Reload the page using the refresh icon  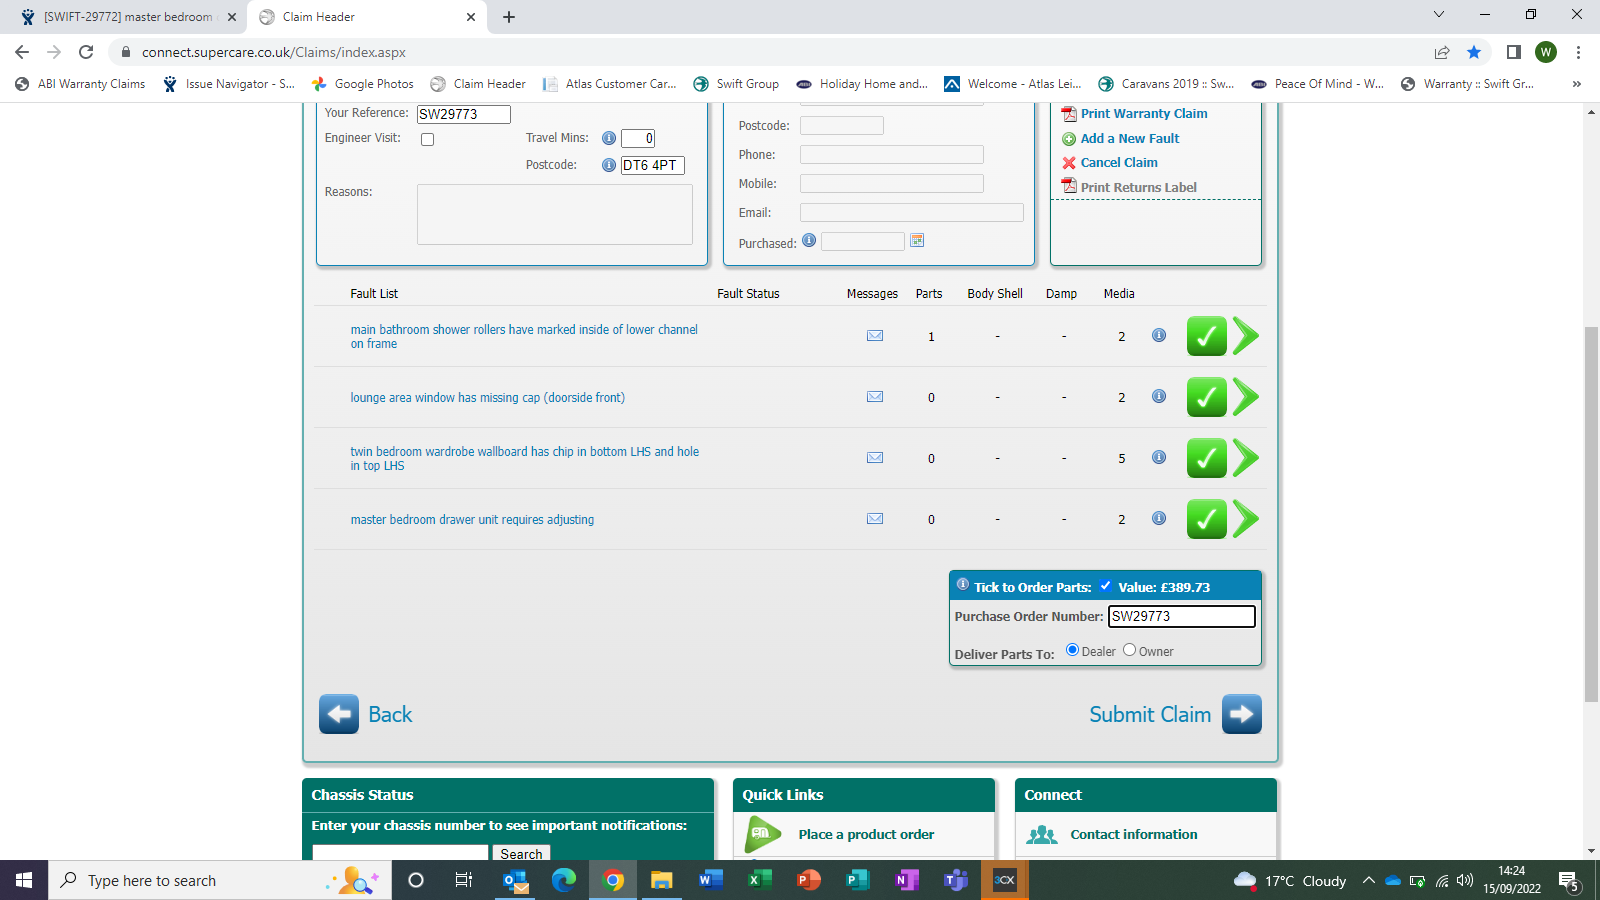click(x=86, y=52)
